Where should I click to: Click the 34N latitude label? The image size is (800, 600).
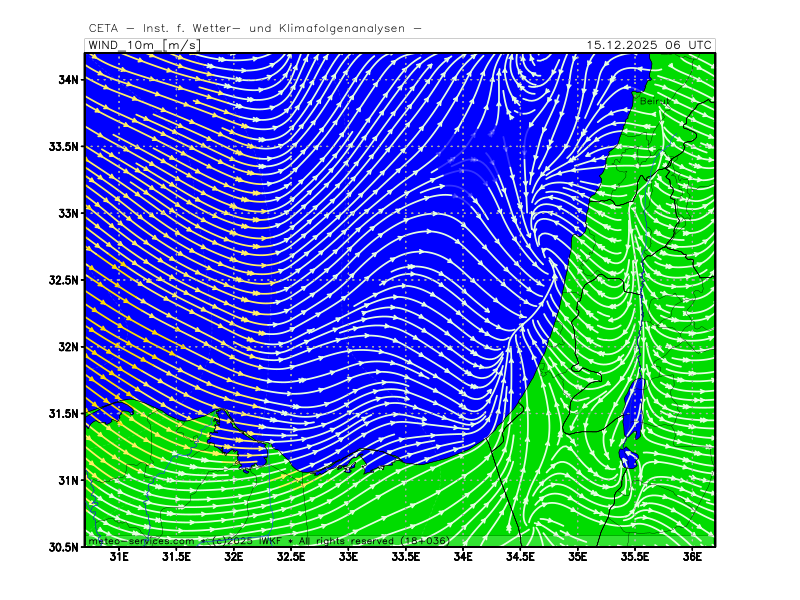[x=68, y=80]
